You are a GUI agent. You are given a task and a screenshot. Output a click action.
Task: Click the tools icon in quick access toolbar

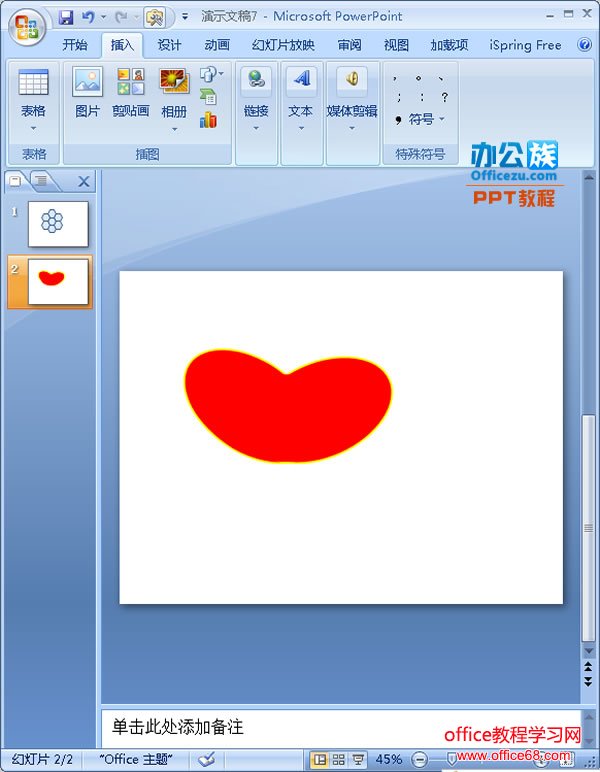point(155,18)
